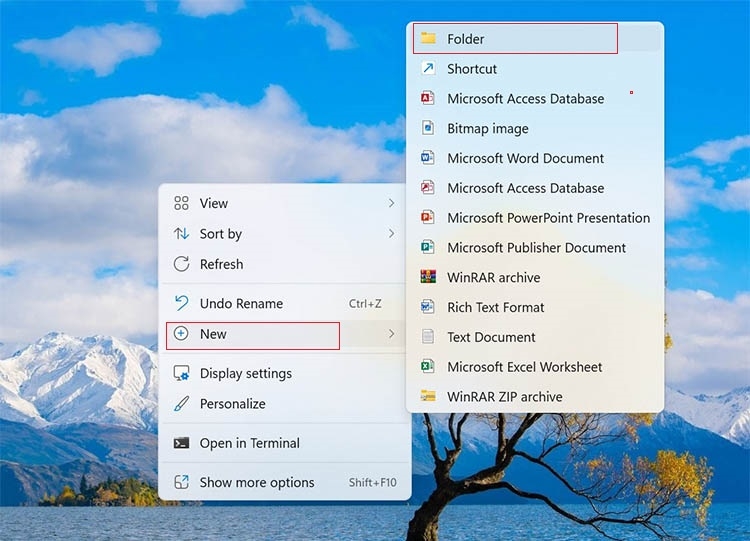Click the WinRAR ZIP archive folder icon

point(428,396)
